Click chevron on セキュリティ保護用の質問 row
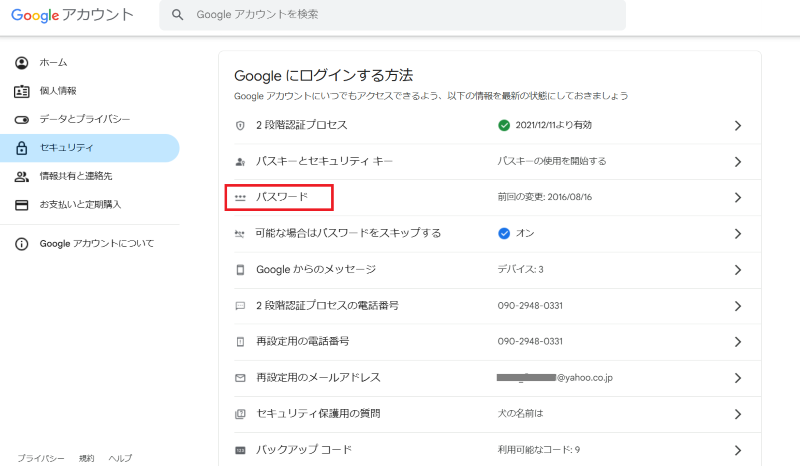Image resolution: width=800 pixels, height=466 pixels. click(738, 414)
